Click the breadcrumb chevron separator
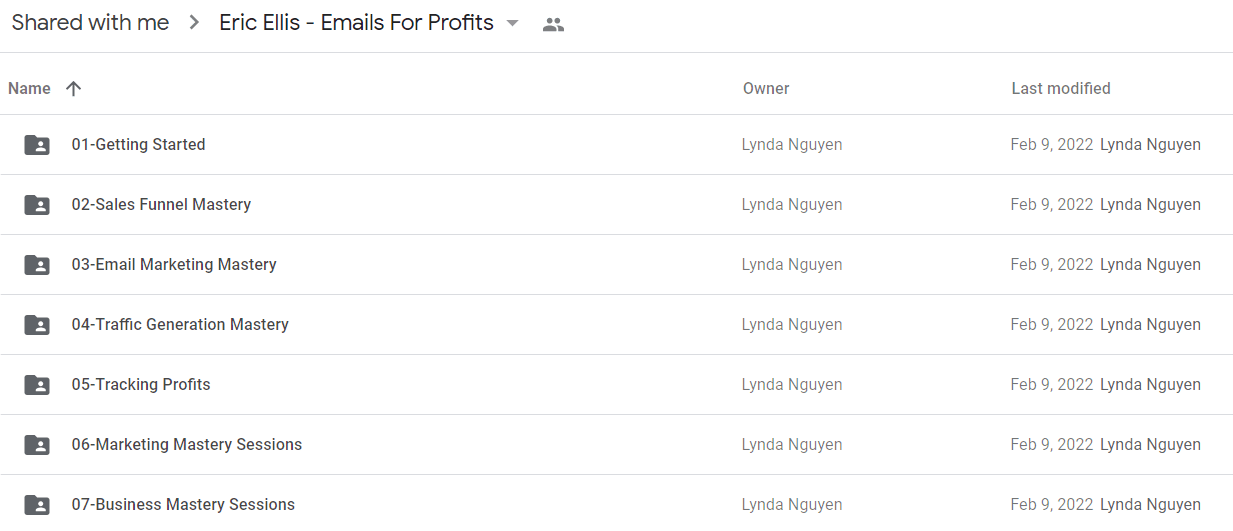The width and height of the screenshot is (1233, 531). click(x=194, y=23)
